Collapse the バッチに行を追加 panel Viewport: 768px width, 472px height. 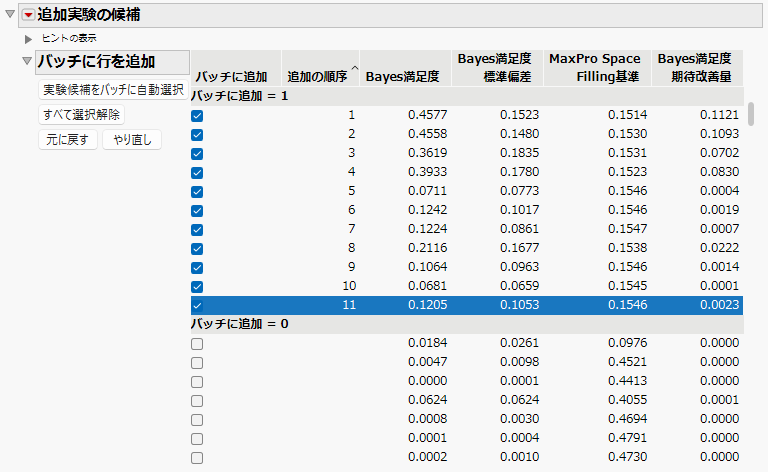(27, 61)
